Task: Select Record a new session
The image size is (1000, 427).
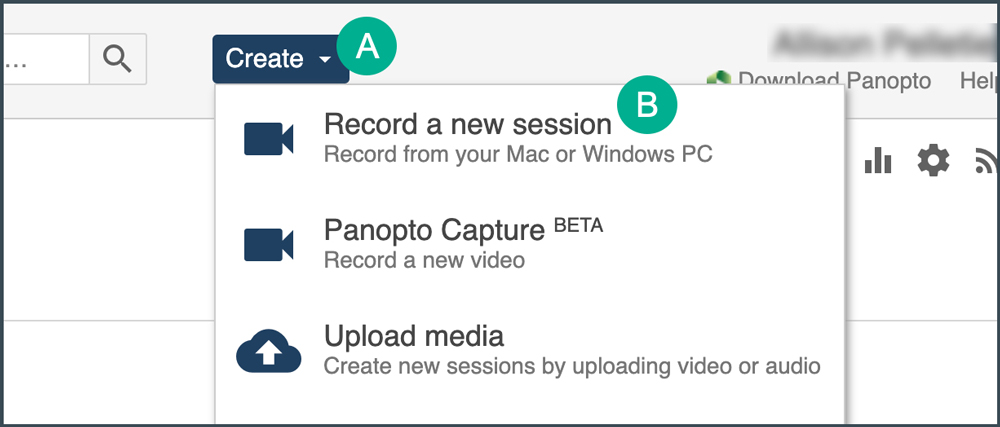Action: click(x=467, y=124)
